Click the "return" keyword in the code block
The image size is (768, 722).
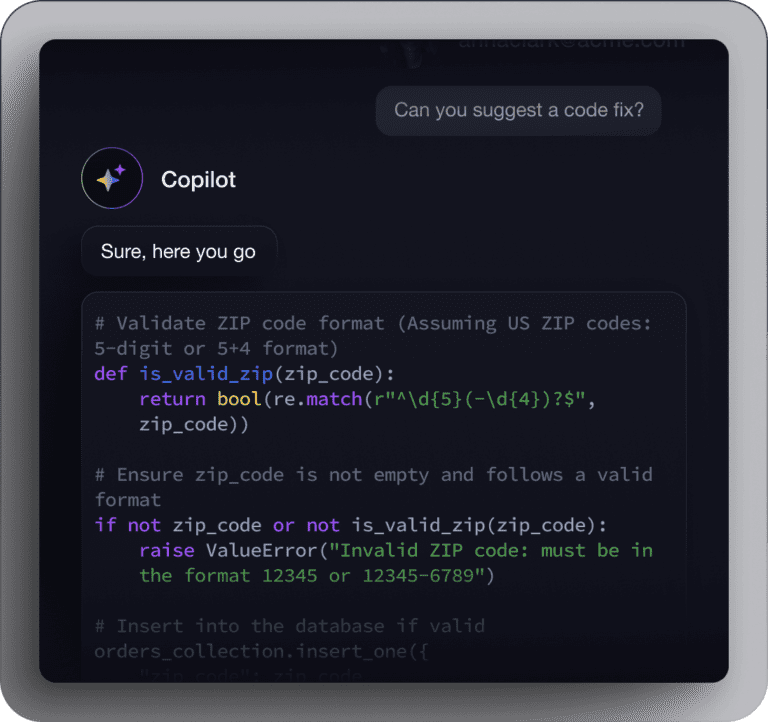172,399
